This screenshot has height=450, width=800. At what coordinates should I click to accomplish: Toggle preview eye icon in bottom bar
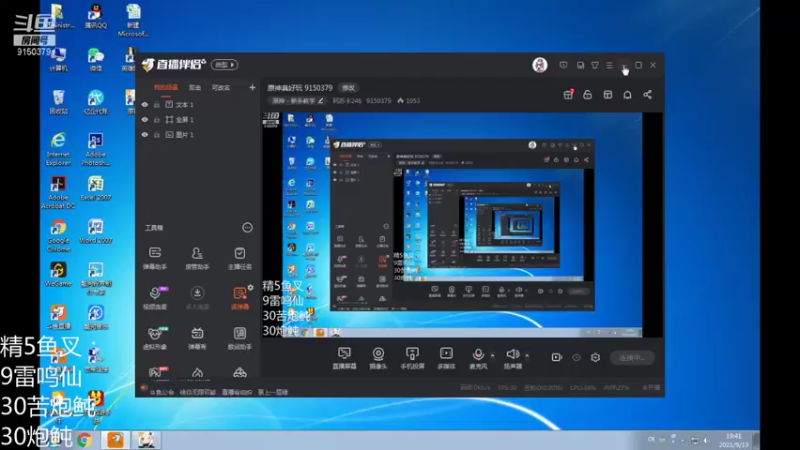tap(576, 358)
